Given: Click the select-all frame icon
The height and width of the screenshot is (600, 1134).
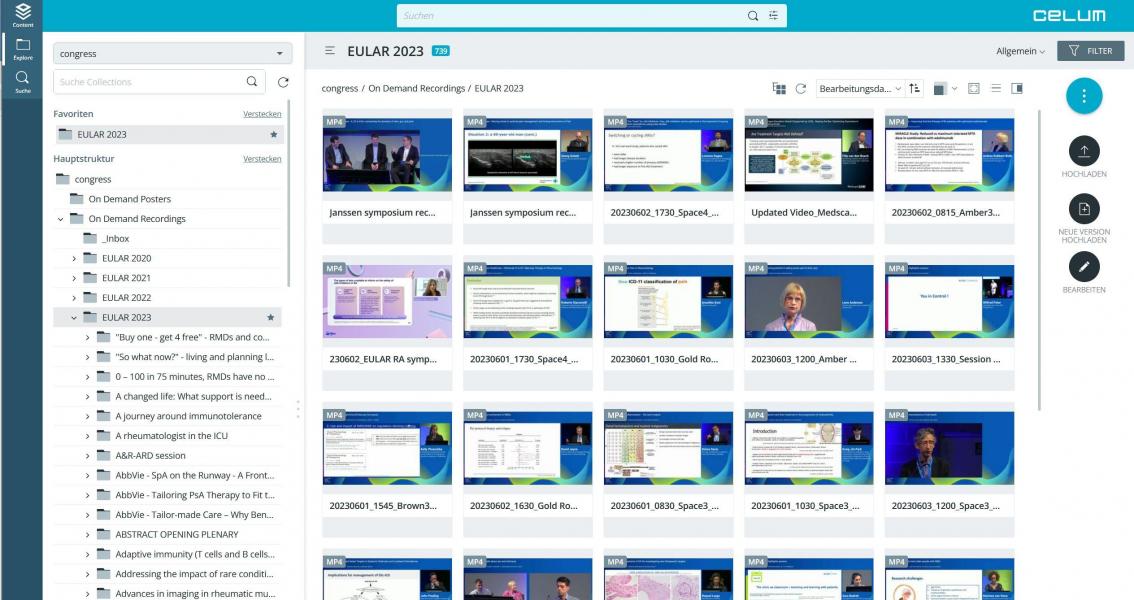Looking at the screenshot, I should tap(973, 88).
